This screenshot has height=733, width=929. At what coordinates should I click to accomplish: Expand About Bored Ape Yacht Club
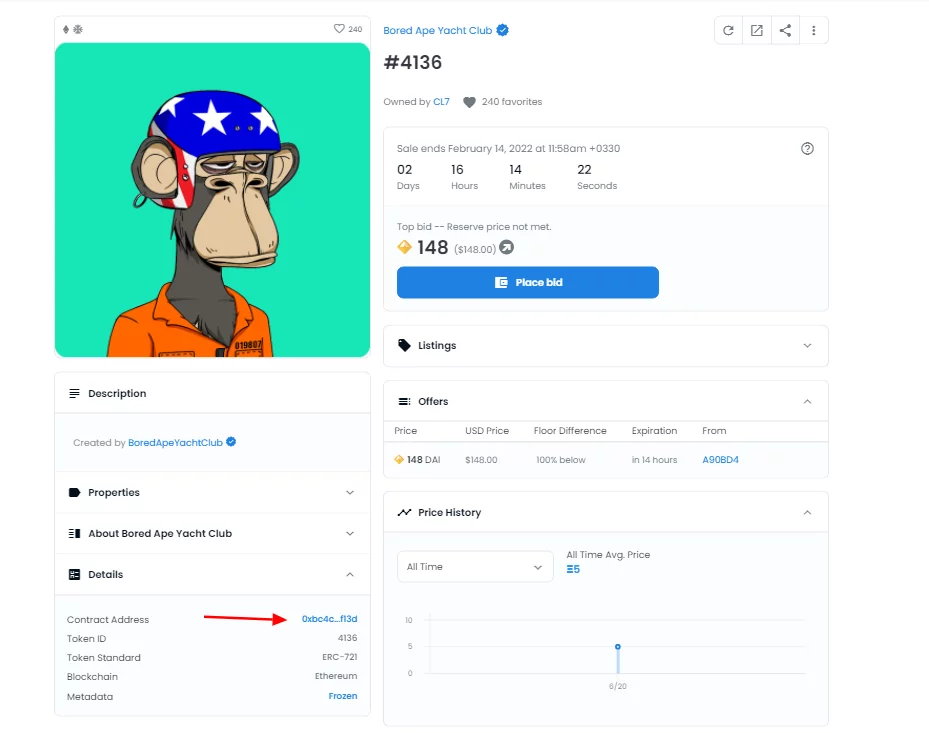coord(212,533)
